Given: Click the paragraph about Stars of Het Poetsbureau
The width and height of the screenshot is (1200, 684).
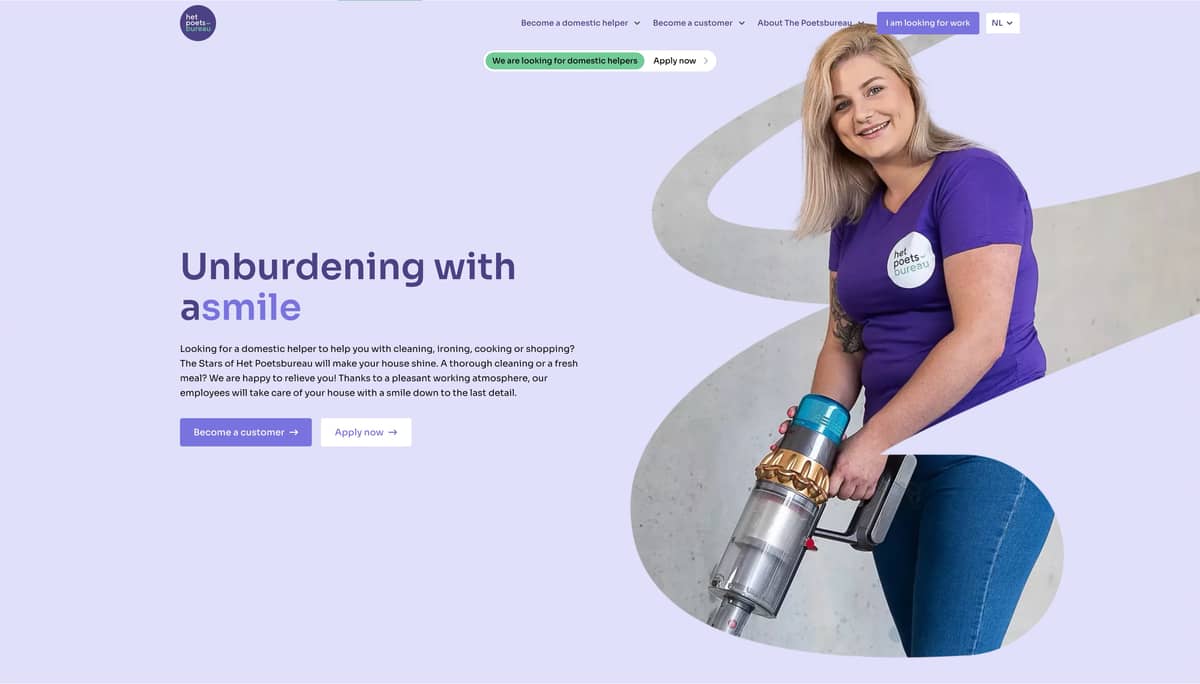Looking at the screenshot, I should click(x=379, y=371).
